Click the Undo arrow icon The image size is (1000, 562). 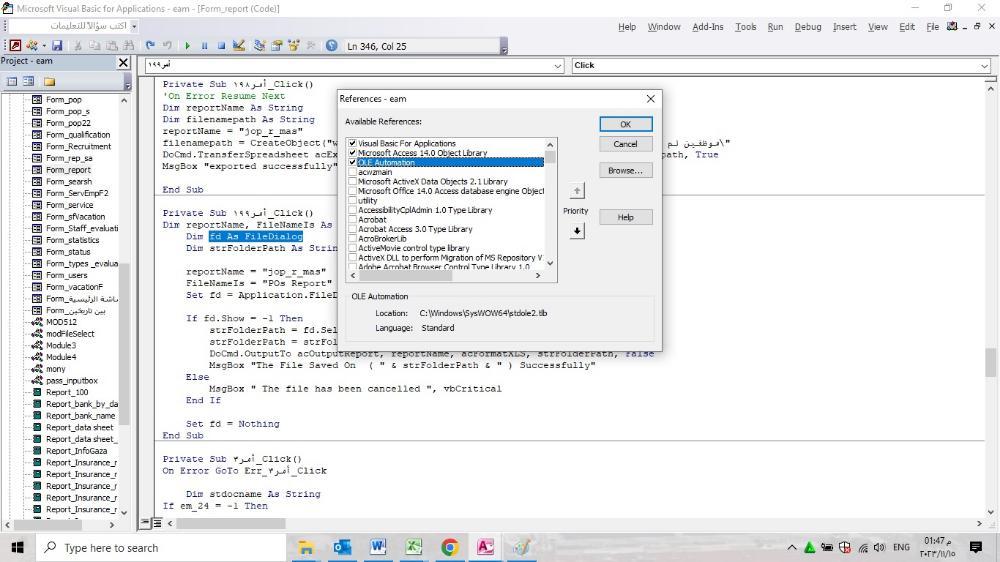coord(150,45)
